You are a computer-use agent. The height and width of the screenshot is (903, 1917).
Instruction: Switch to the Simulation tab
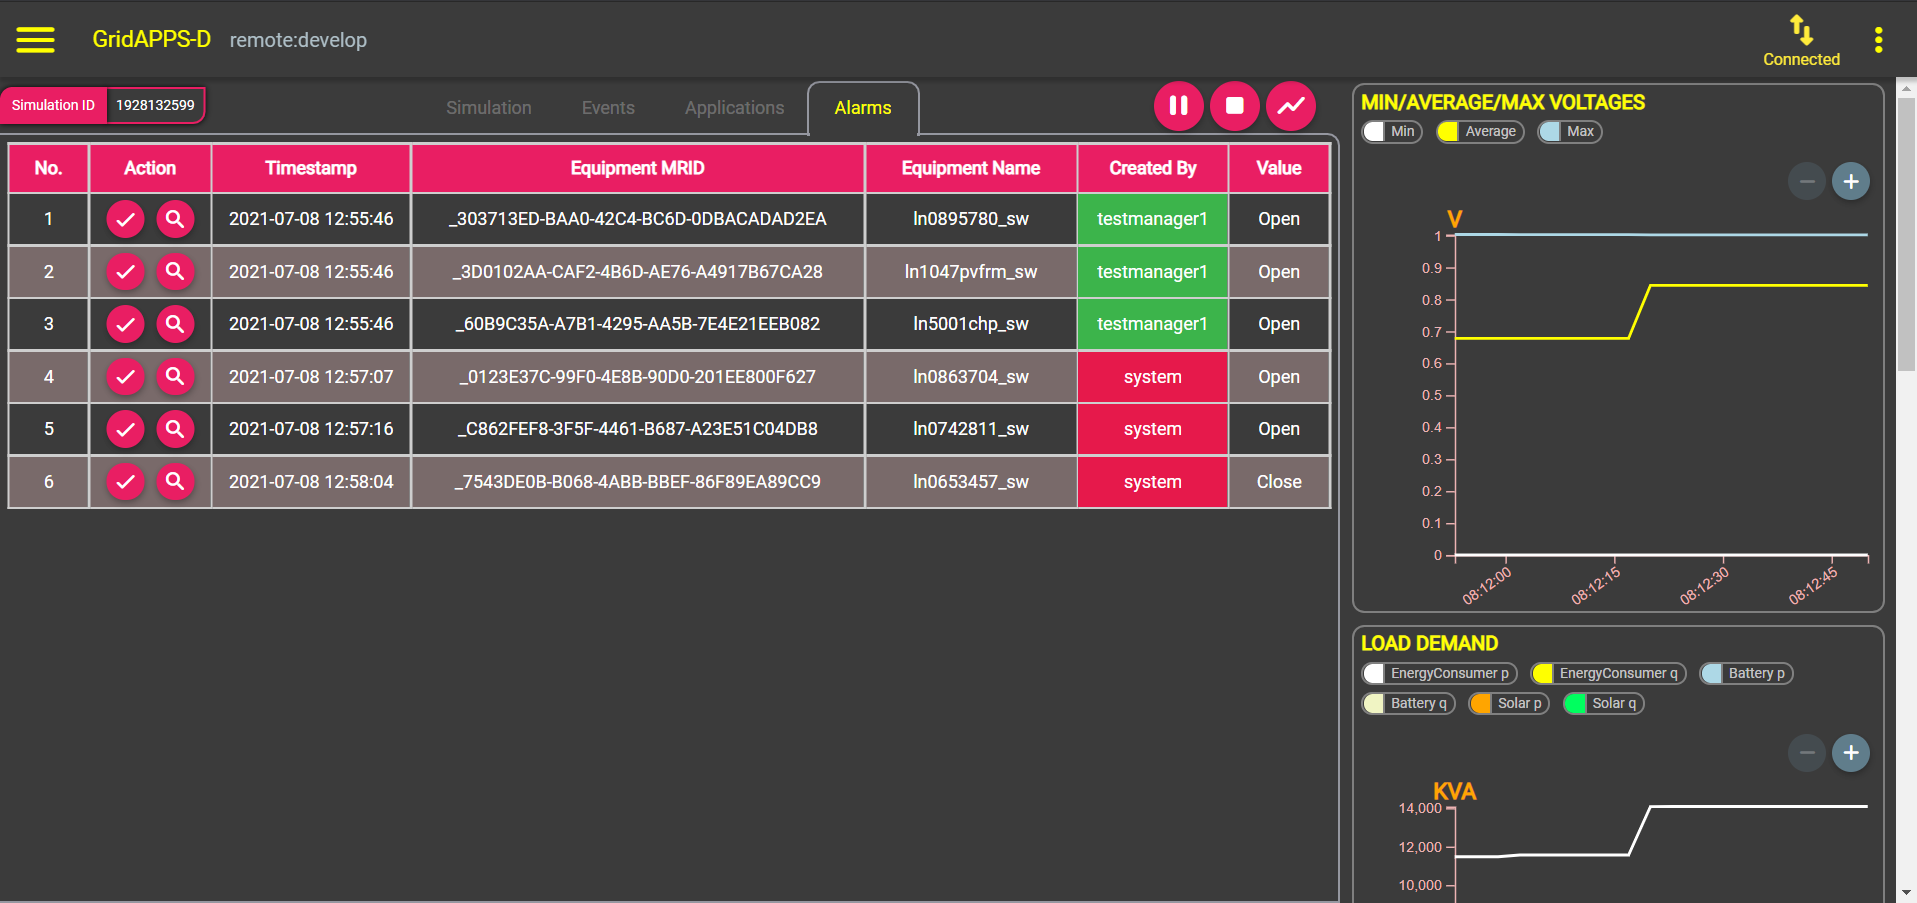click(489, 108)
